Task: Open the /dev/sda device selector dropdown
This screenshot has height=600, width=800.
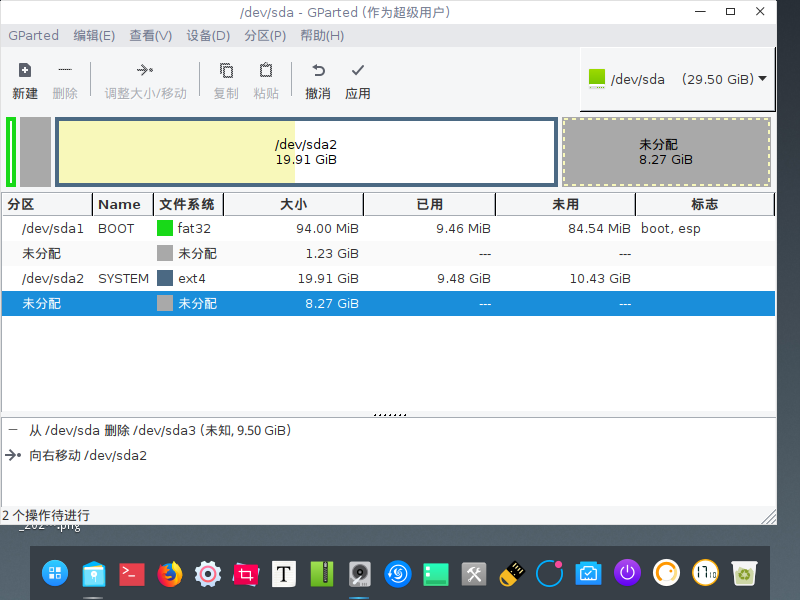Action: click(678, 79)
